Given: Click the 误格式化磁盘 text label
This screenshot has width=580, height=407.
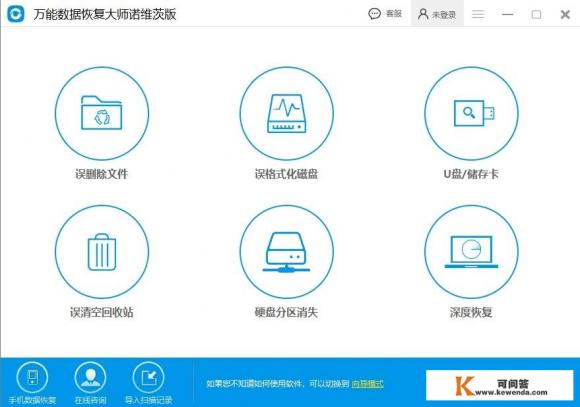Looking at the screenshot, I should (286, 174).
